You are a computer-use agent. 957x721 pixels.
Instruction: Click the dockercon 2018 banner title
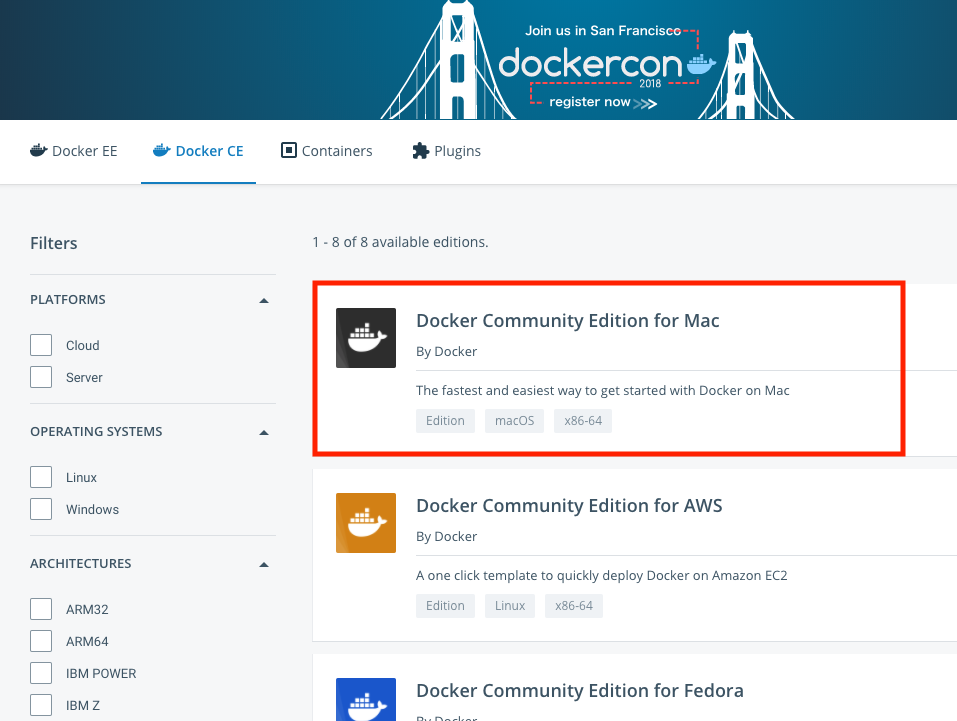[x=590, y=64]
